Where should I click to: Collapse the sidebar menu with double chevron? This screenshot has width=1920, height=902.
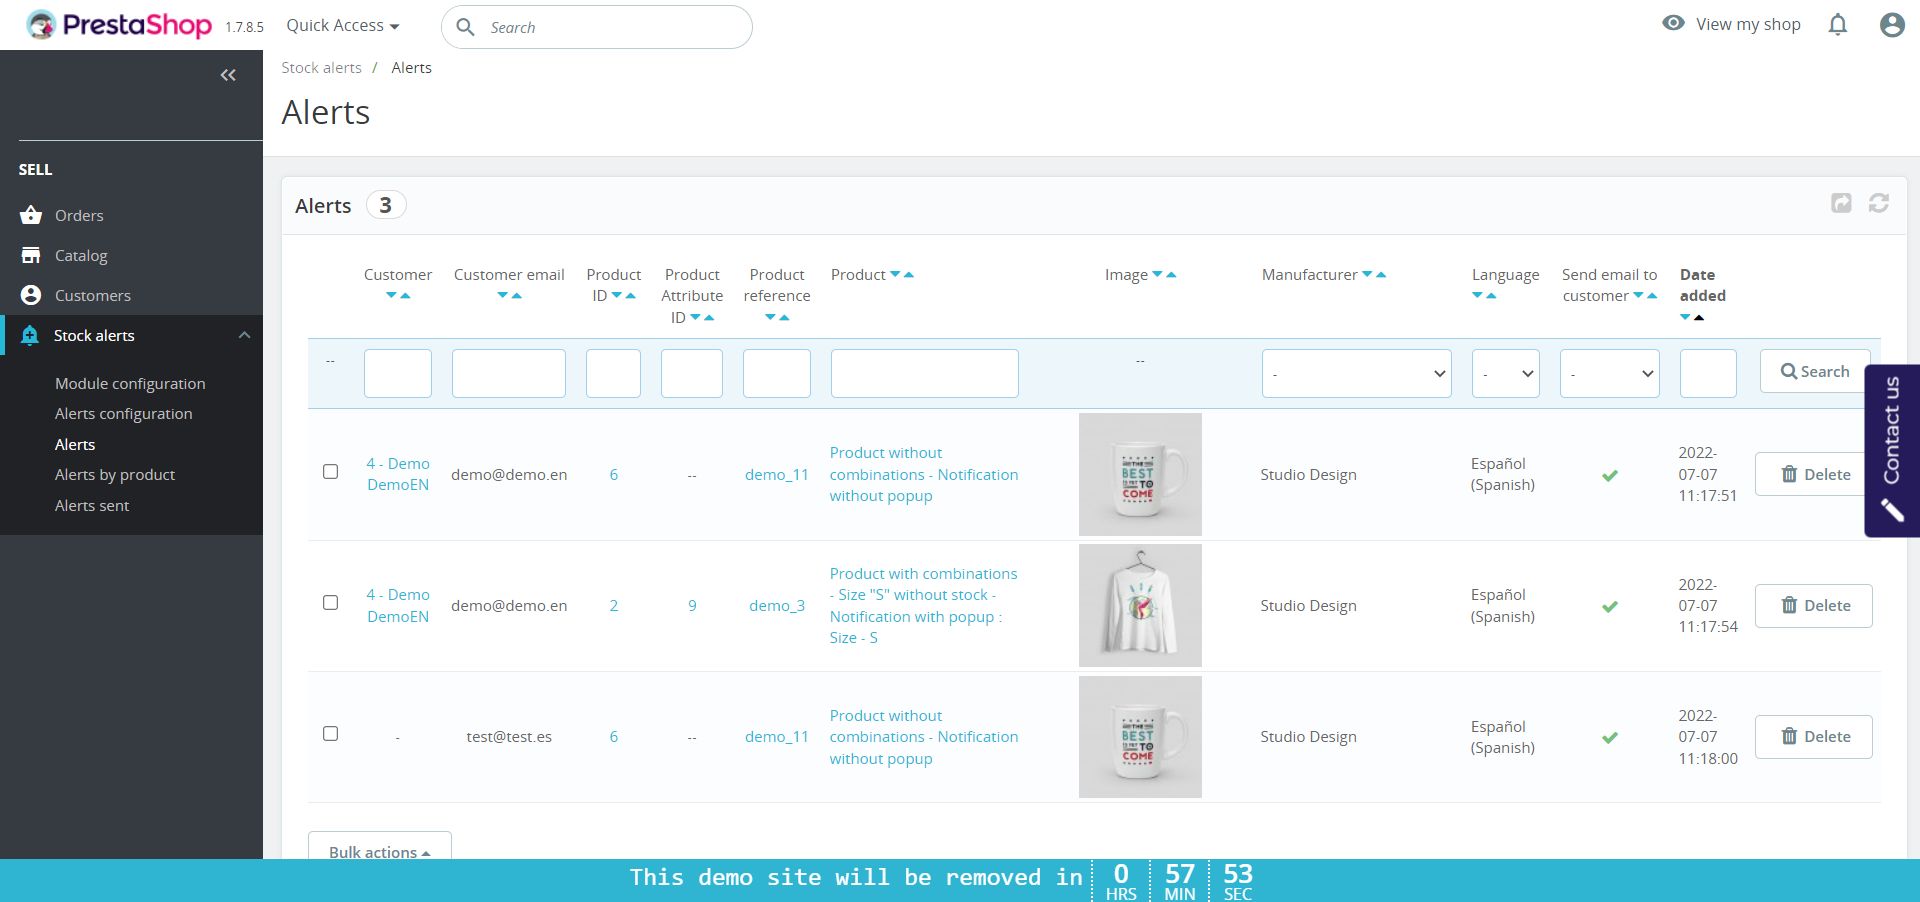(228, 75)
